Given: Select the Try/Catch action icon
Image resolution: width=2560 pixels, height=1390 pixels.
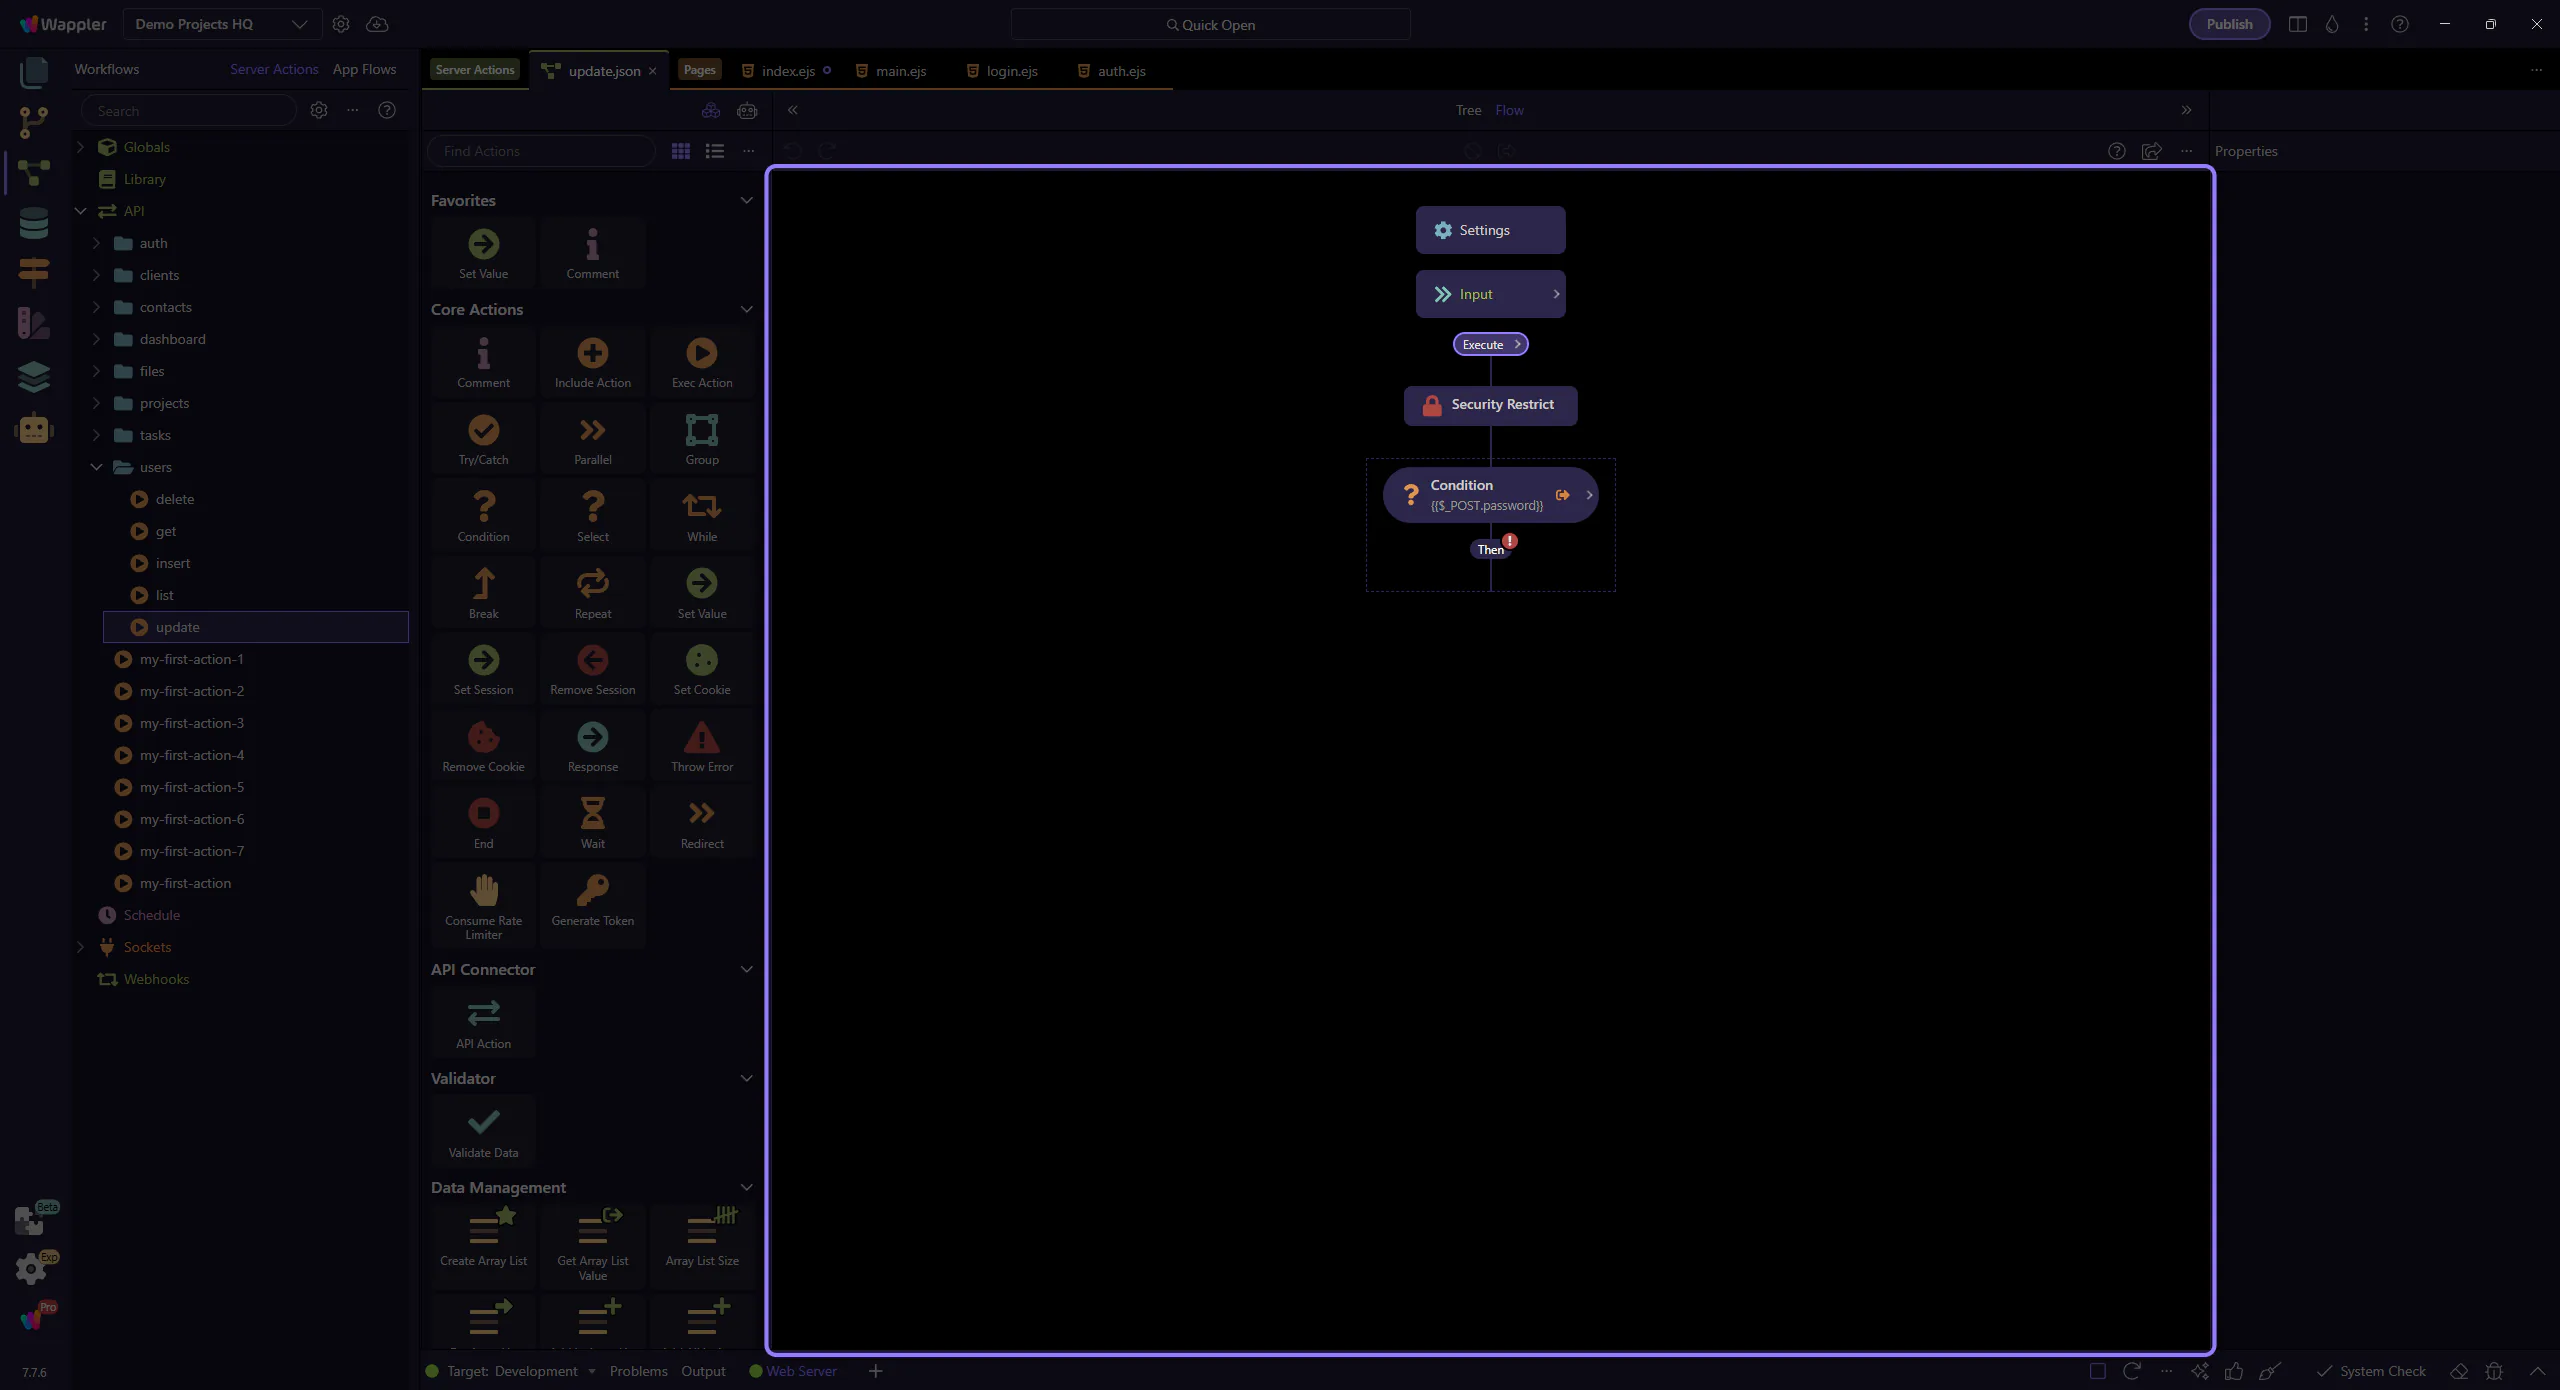Looking at the screenshot, I should pos(483,431).
